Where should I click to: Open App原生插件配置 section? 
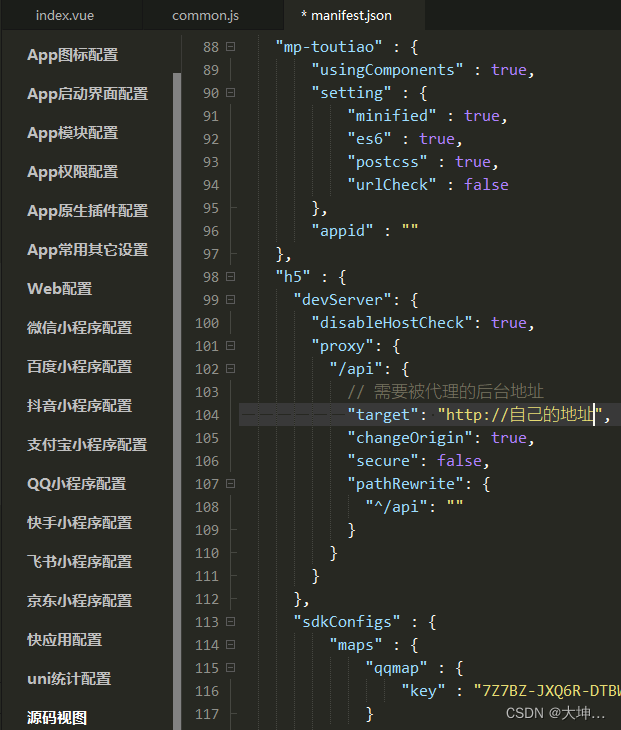coord(88,211)
